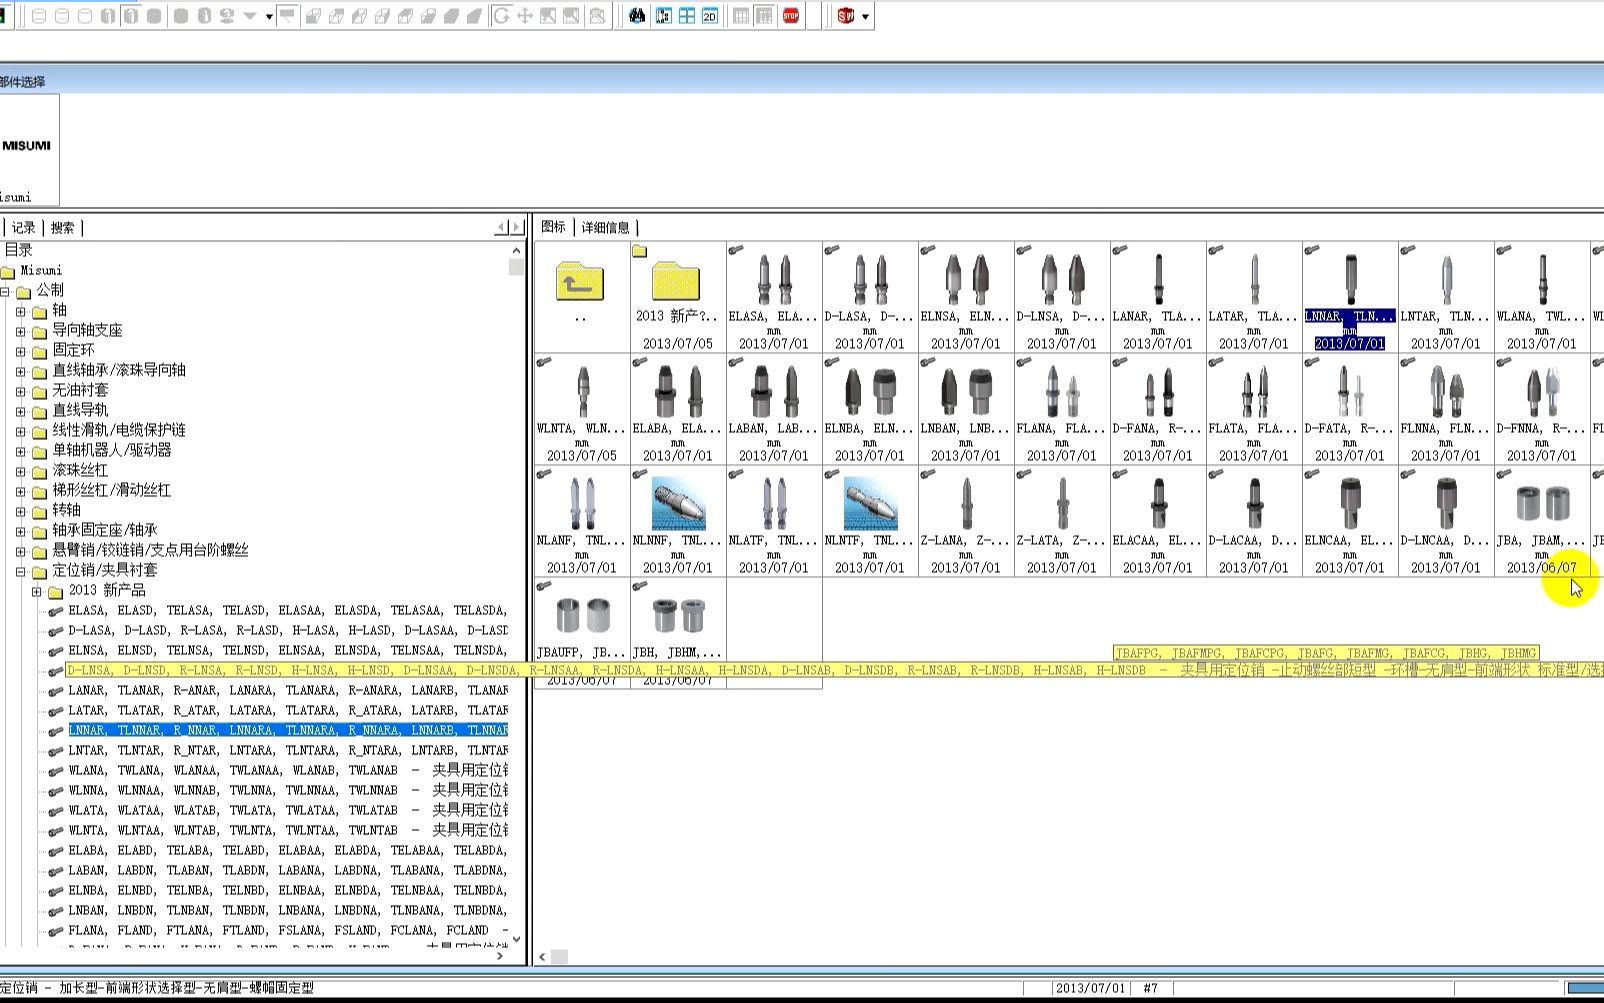Click the spreadsheet table view icon
This screenshot has height=1003, width=1604.
tap(741, 15)
